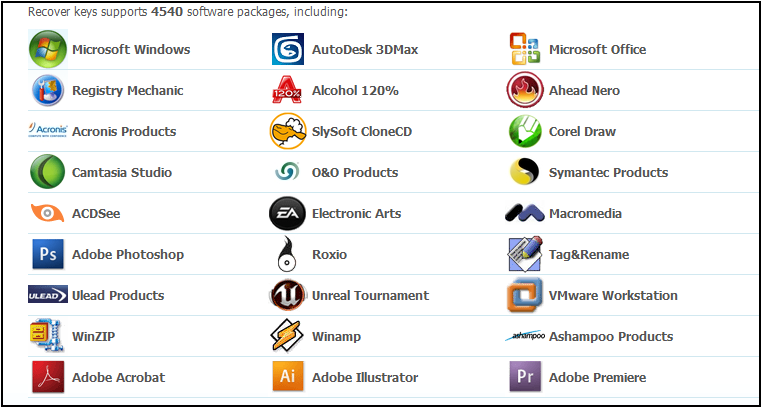
Task: Select the Winamp lightning bolt icon
Action: coord(287,336)
